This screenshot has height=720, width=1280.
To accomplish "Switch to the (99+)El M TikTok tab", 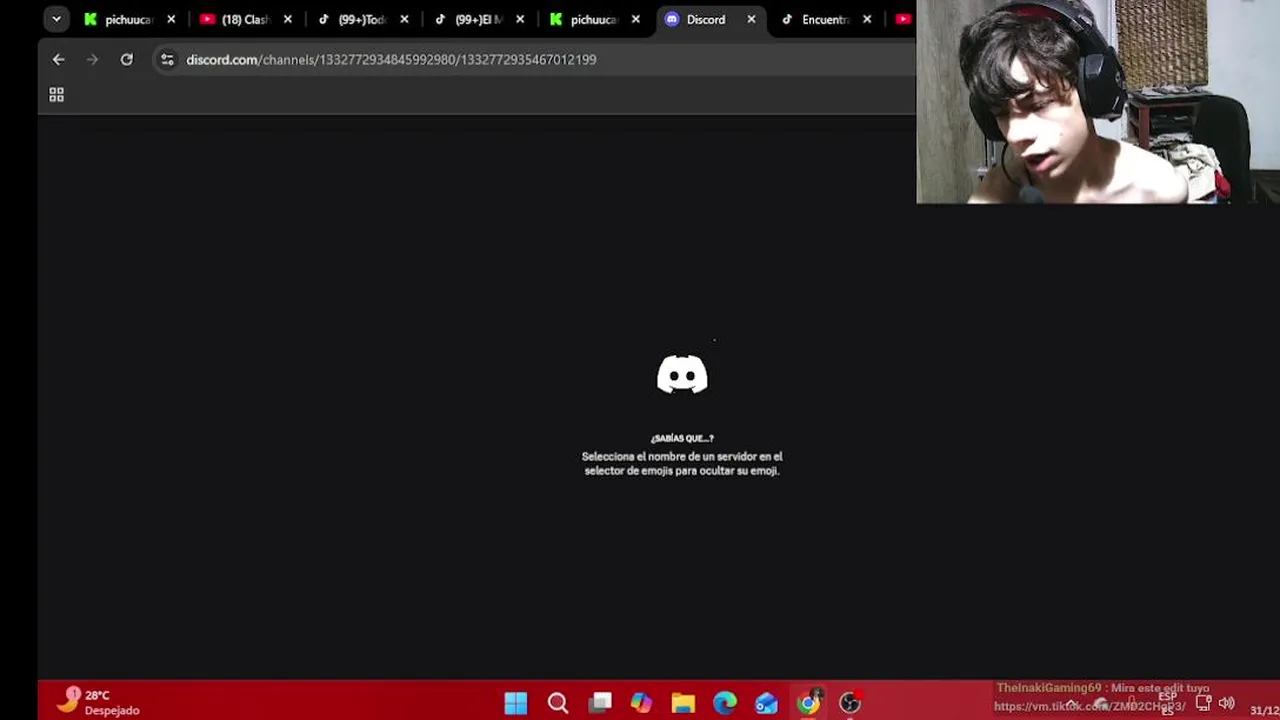I will pyautogui.click(x=478, y=19).
